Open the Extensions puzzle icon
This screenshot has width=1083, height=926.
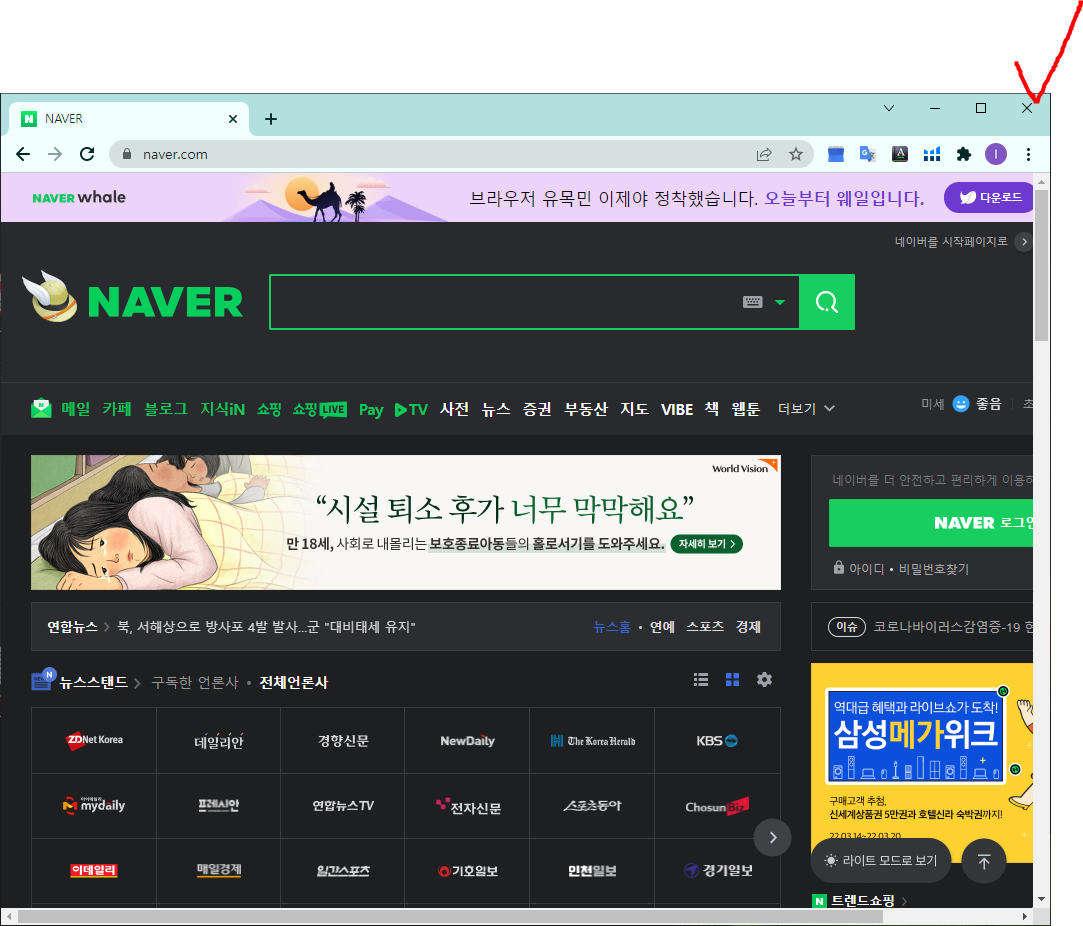964,154
